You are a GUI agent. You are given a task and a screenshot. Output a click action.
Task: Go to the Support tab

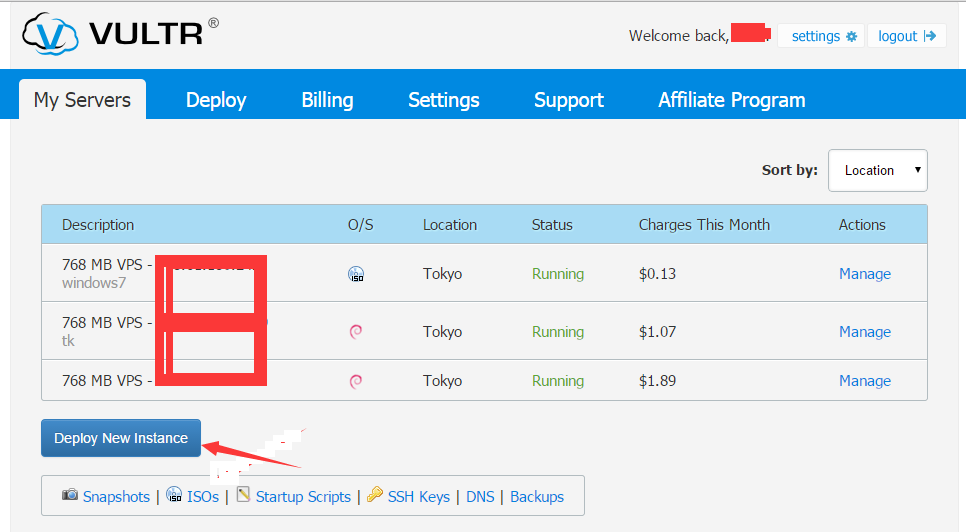click(x=568, y=100)
